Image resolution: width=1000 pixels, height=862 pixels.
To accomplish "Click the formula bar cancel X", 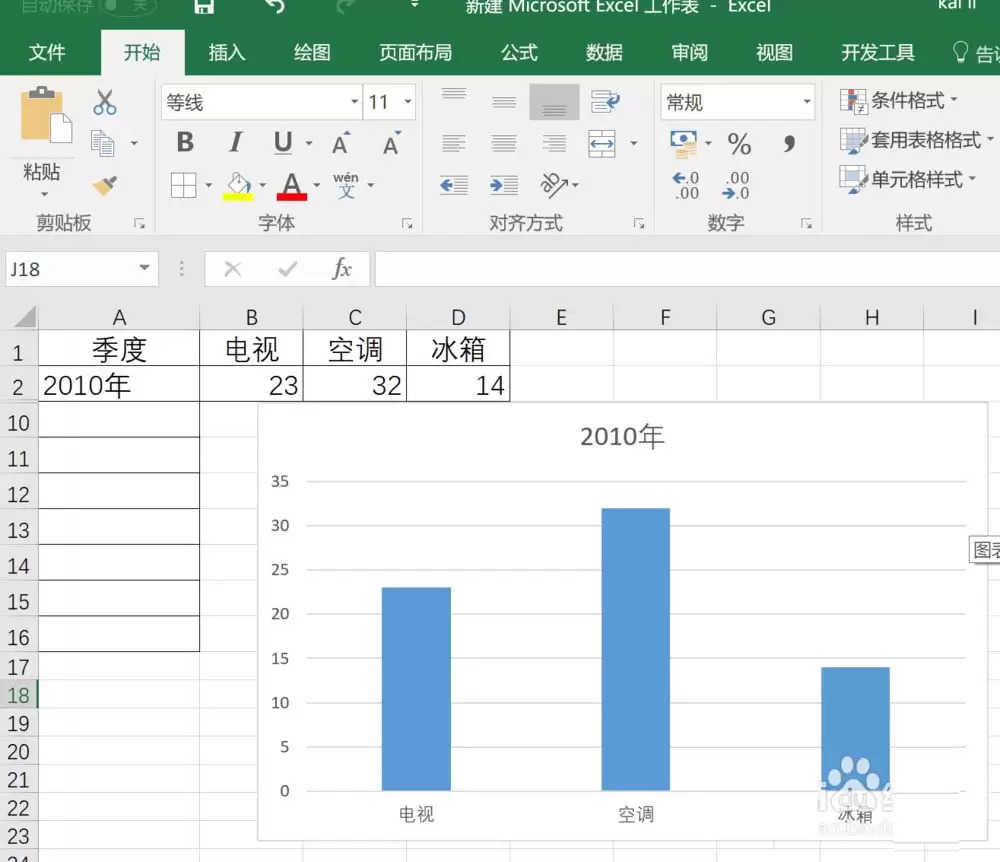I will [233, 269].
